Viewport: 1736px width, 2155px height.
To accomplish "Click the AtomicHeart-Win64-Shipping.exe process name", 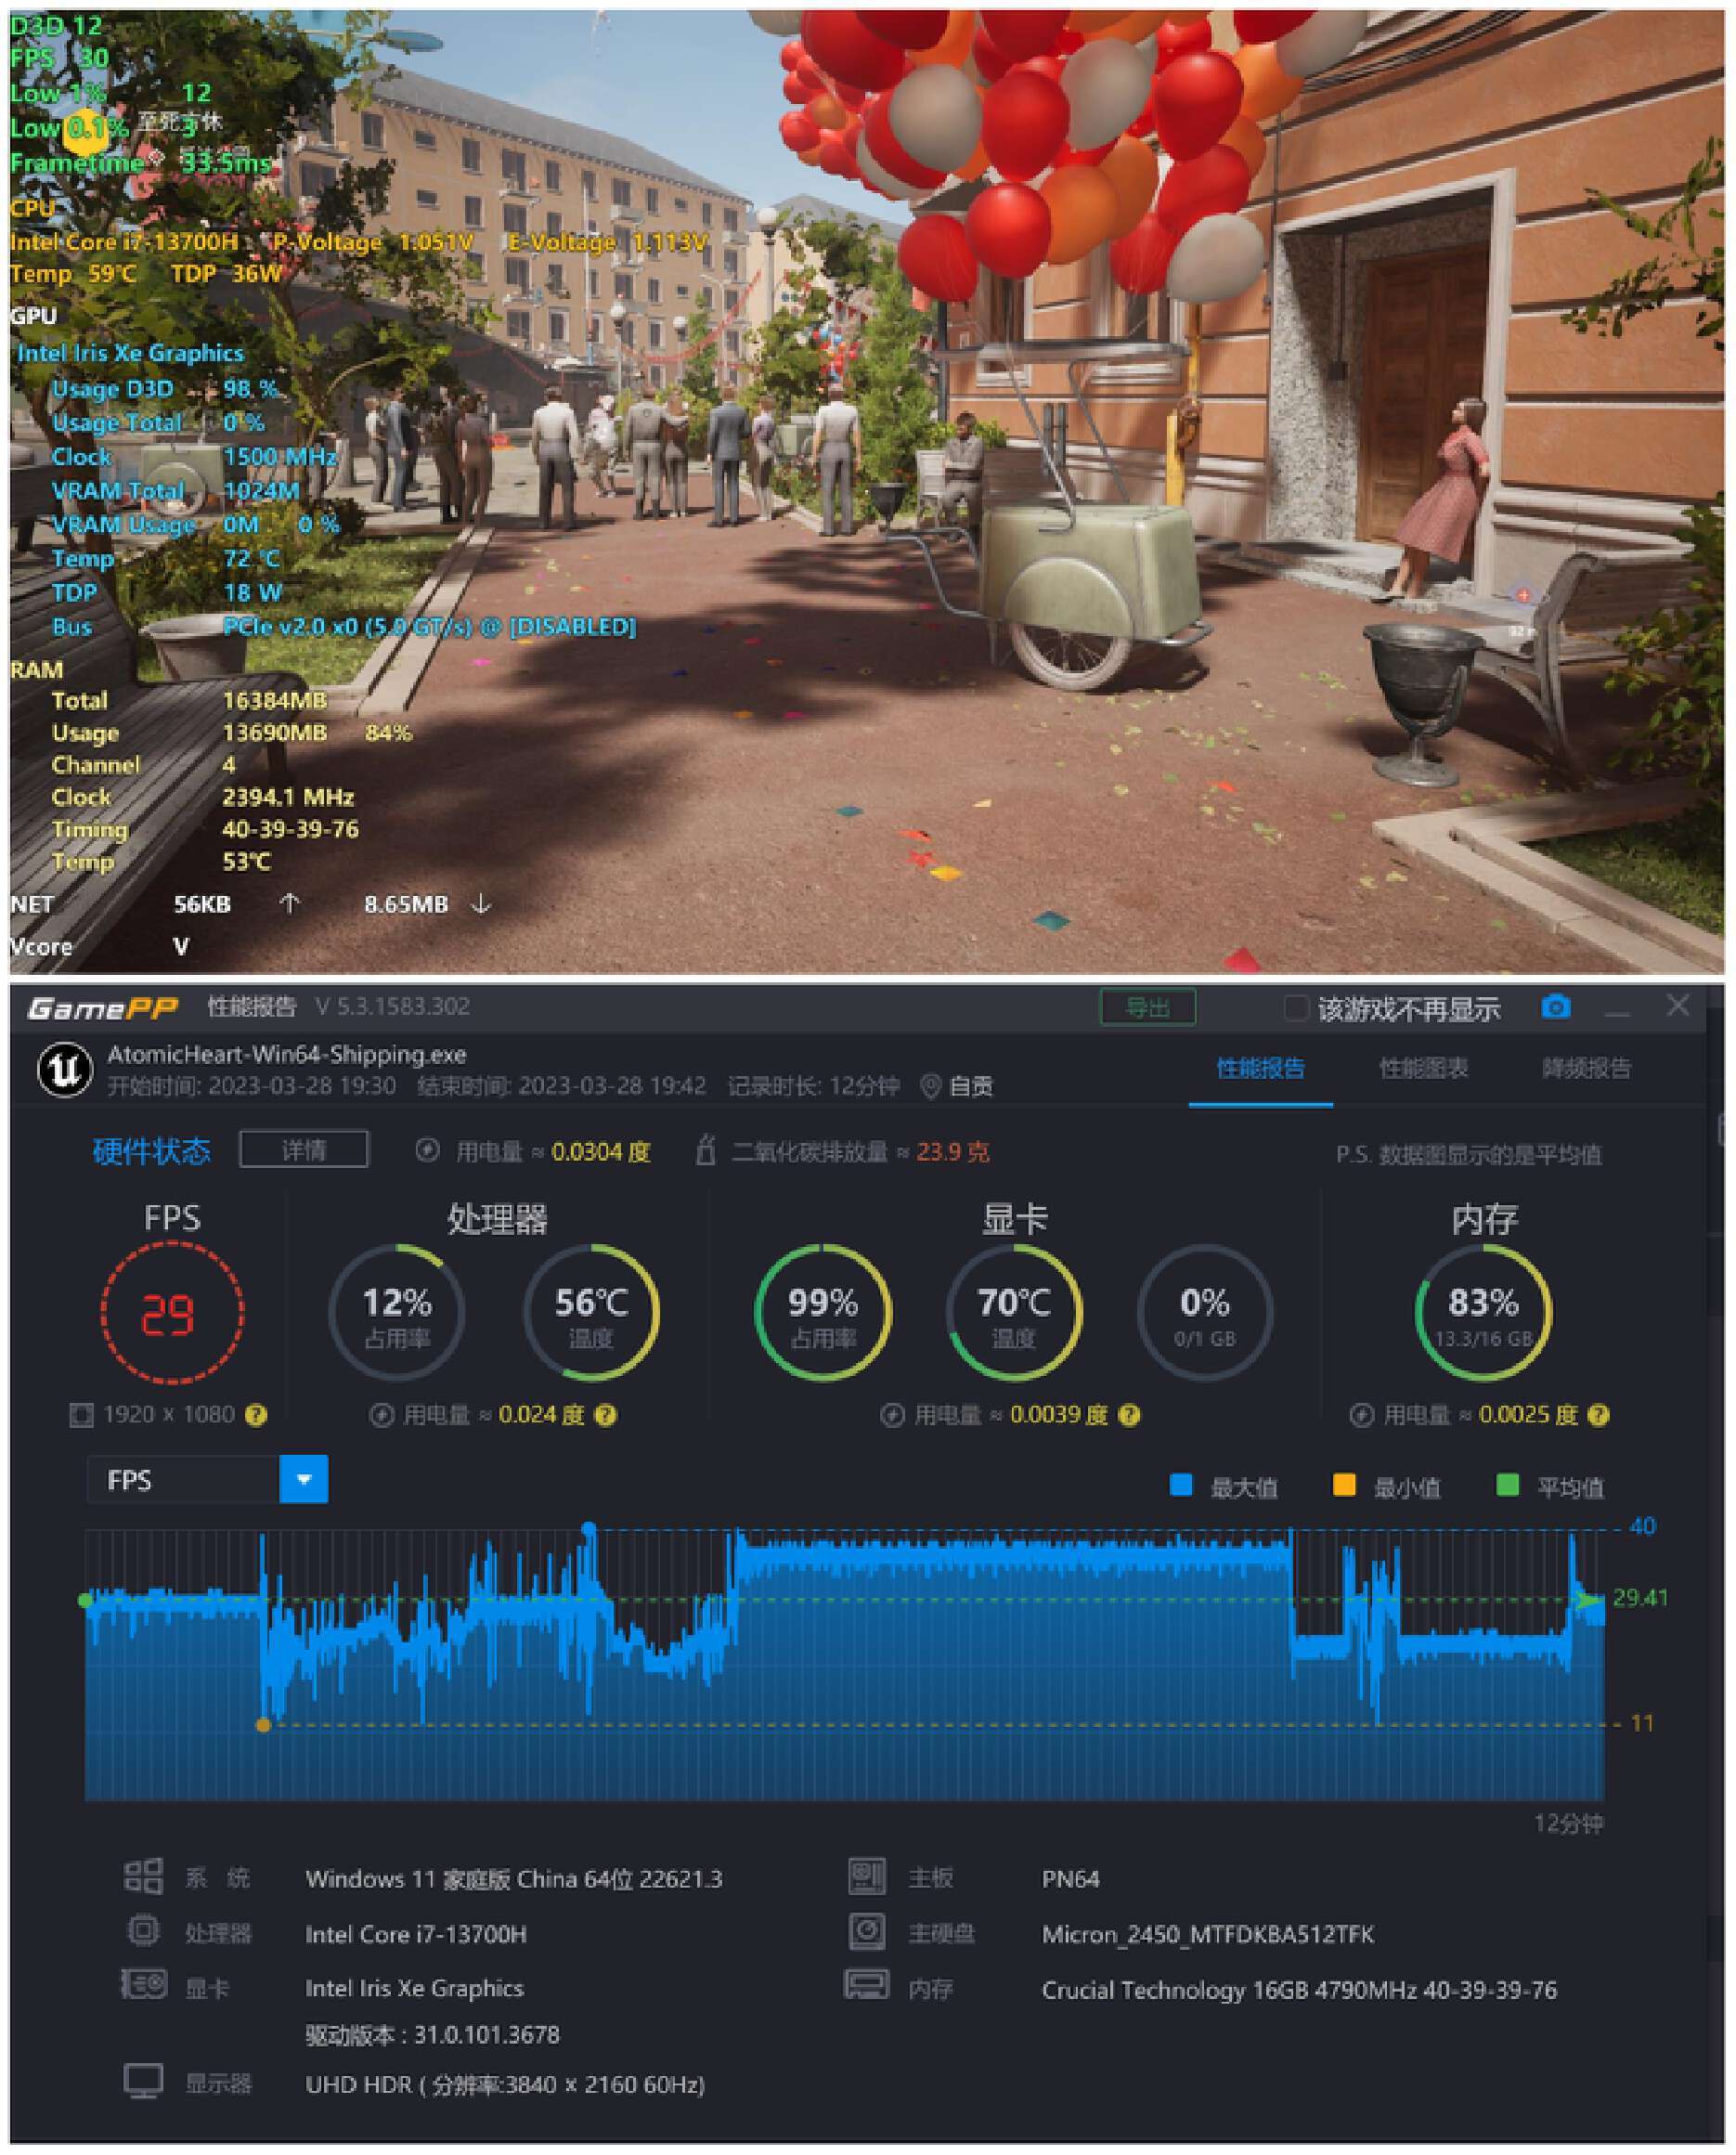I will [x=287, y=1055].
